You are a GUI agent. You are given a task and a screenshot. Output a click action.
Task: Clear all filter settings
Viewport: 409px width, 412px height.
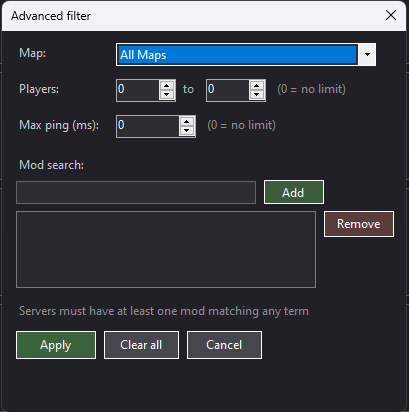pyautogui.click(x=141, y=345)
